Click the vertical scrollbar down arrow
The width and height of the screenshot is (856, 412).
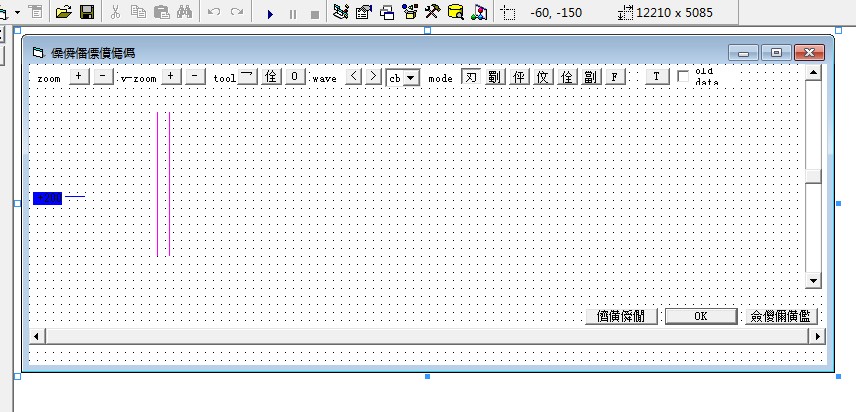click(813, 281)
